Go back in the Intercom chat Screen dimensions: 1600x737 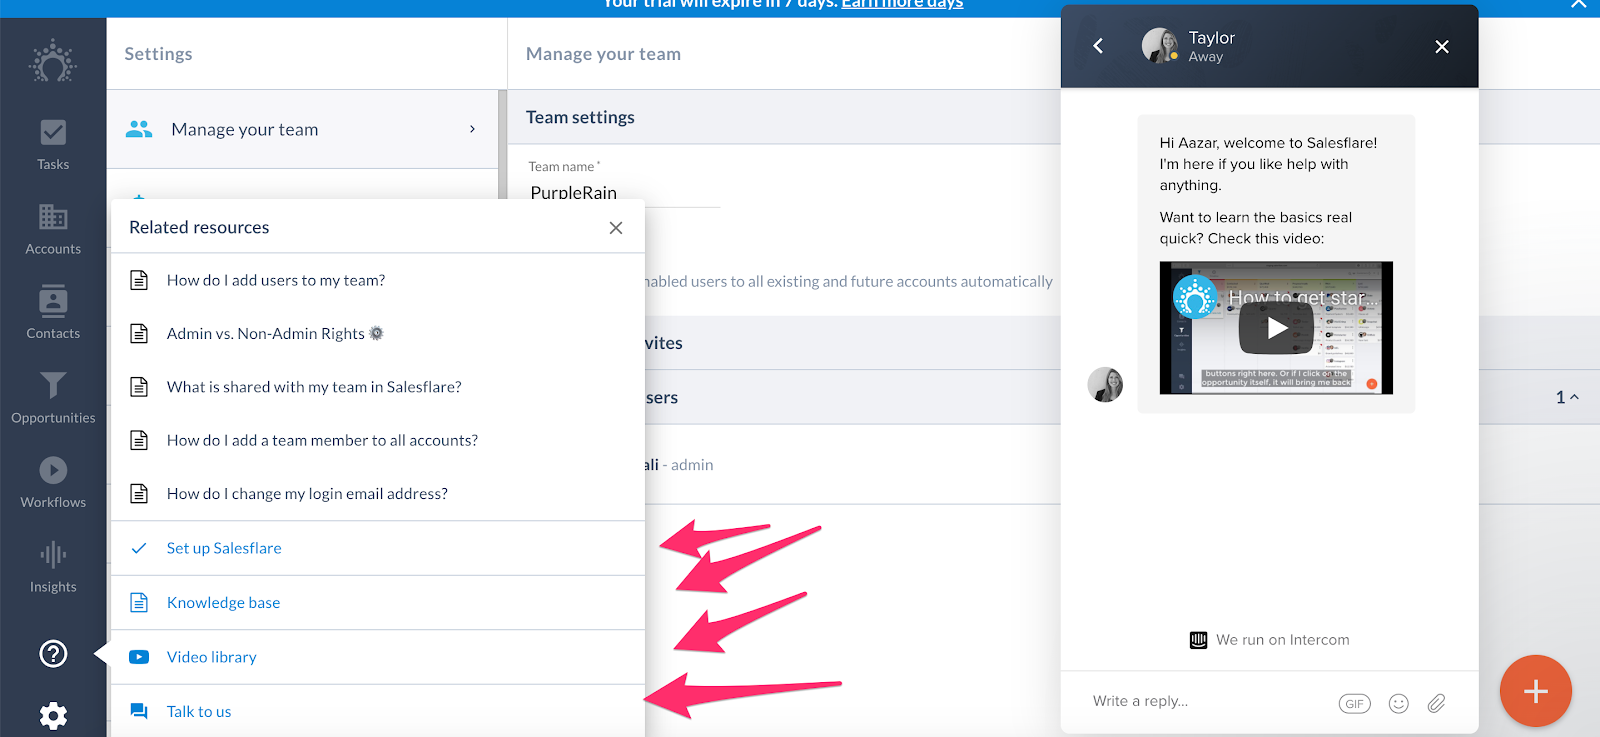click(1098, 46)
